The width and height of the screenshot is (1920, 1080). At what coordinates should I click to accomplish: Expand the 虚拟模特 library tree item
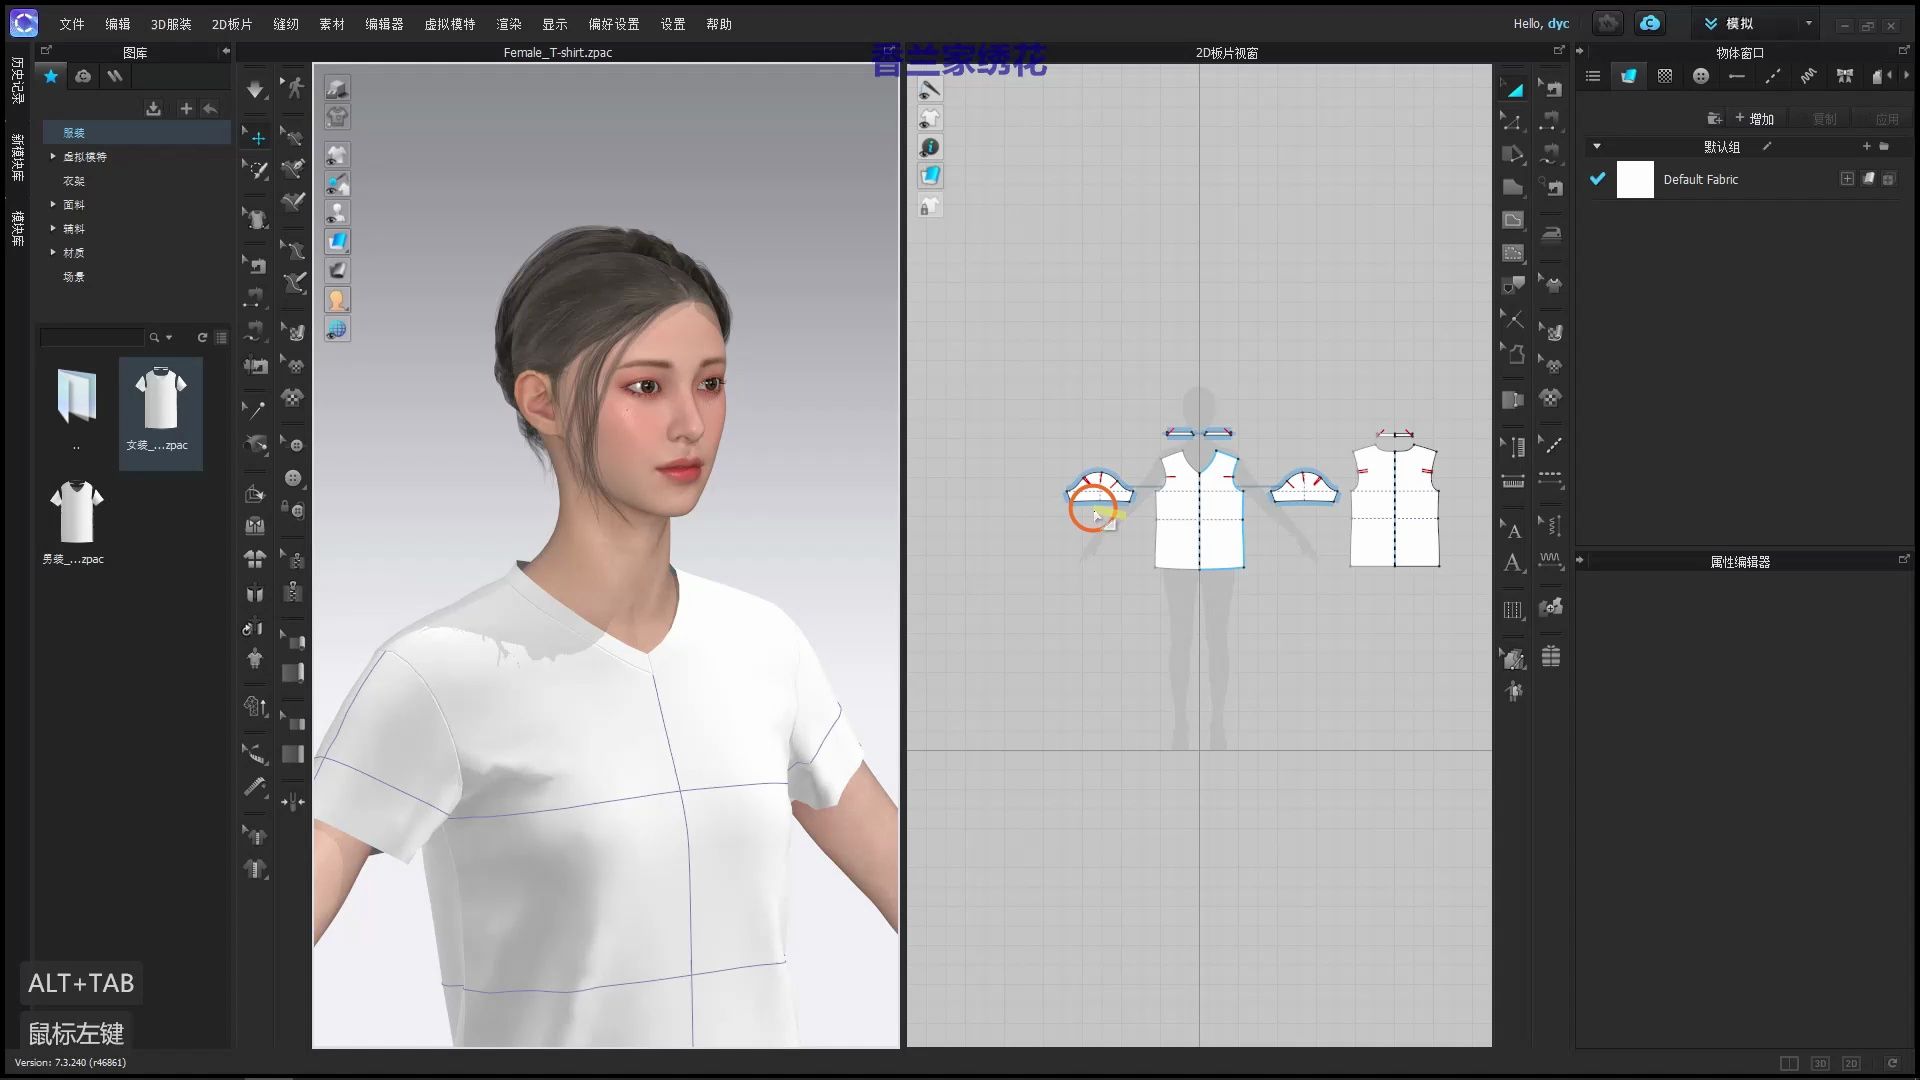tap(55, 156)
